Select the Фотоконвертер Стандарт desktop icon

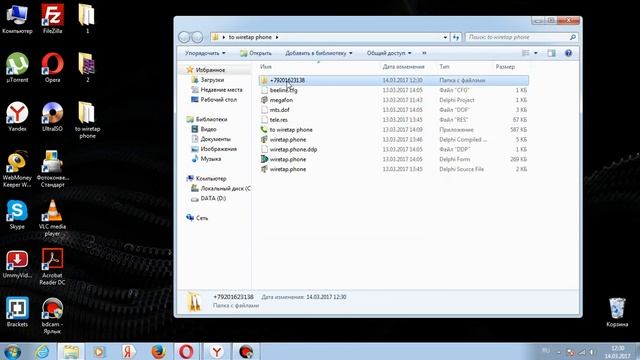point(52,169)
